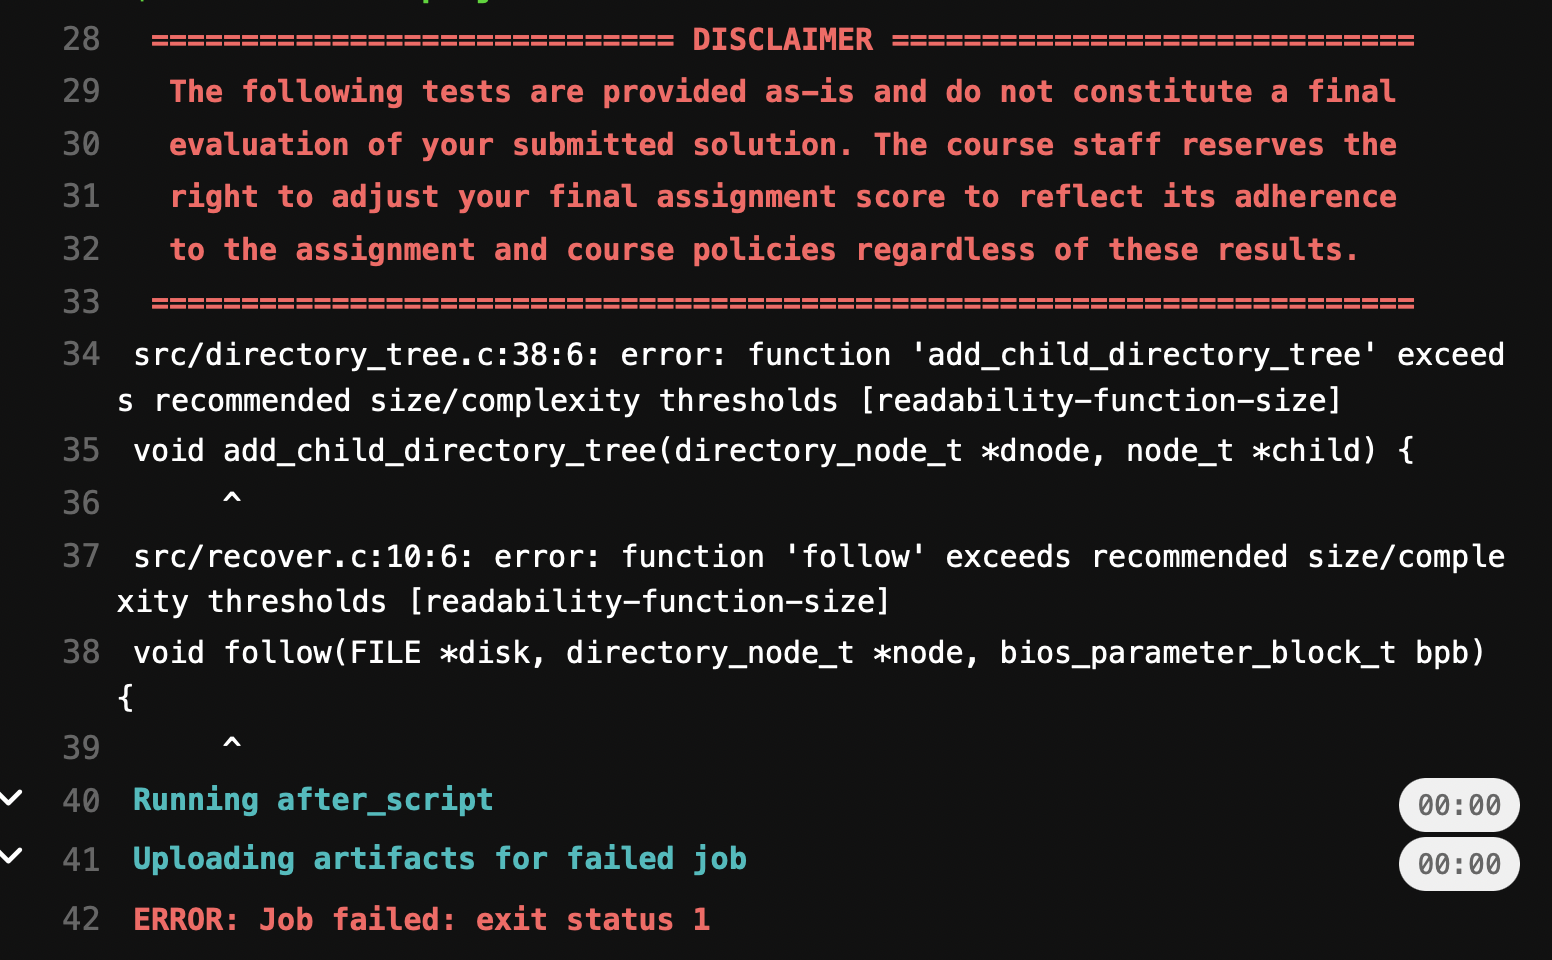This screenshot has height=960, width=1552.
Task: Click line number 35 link
Action: 81,450
